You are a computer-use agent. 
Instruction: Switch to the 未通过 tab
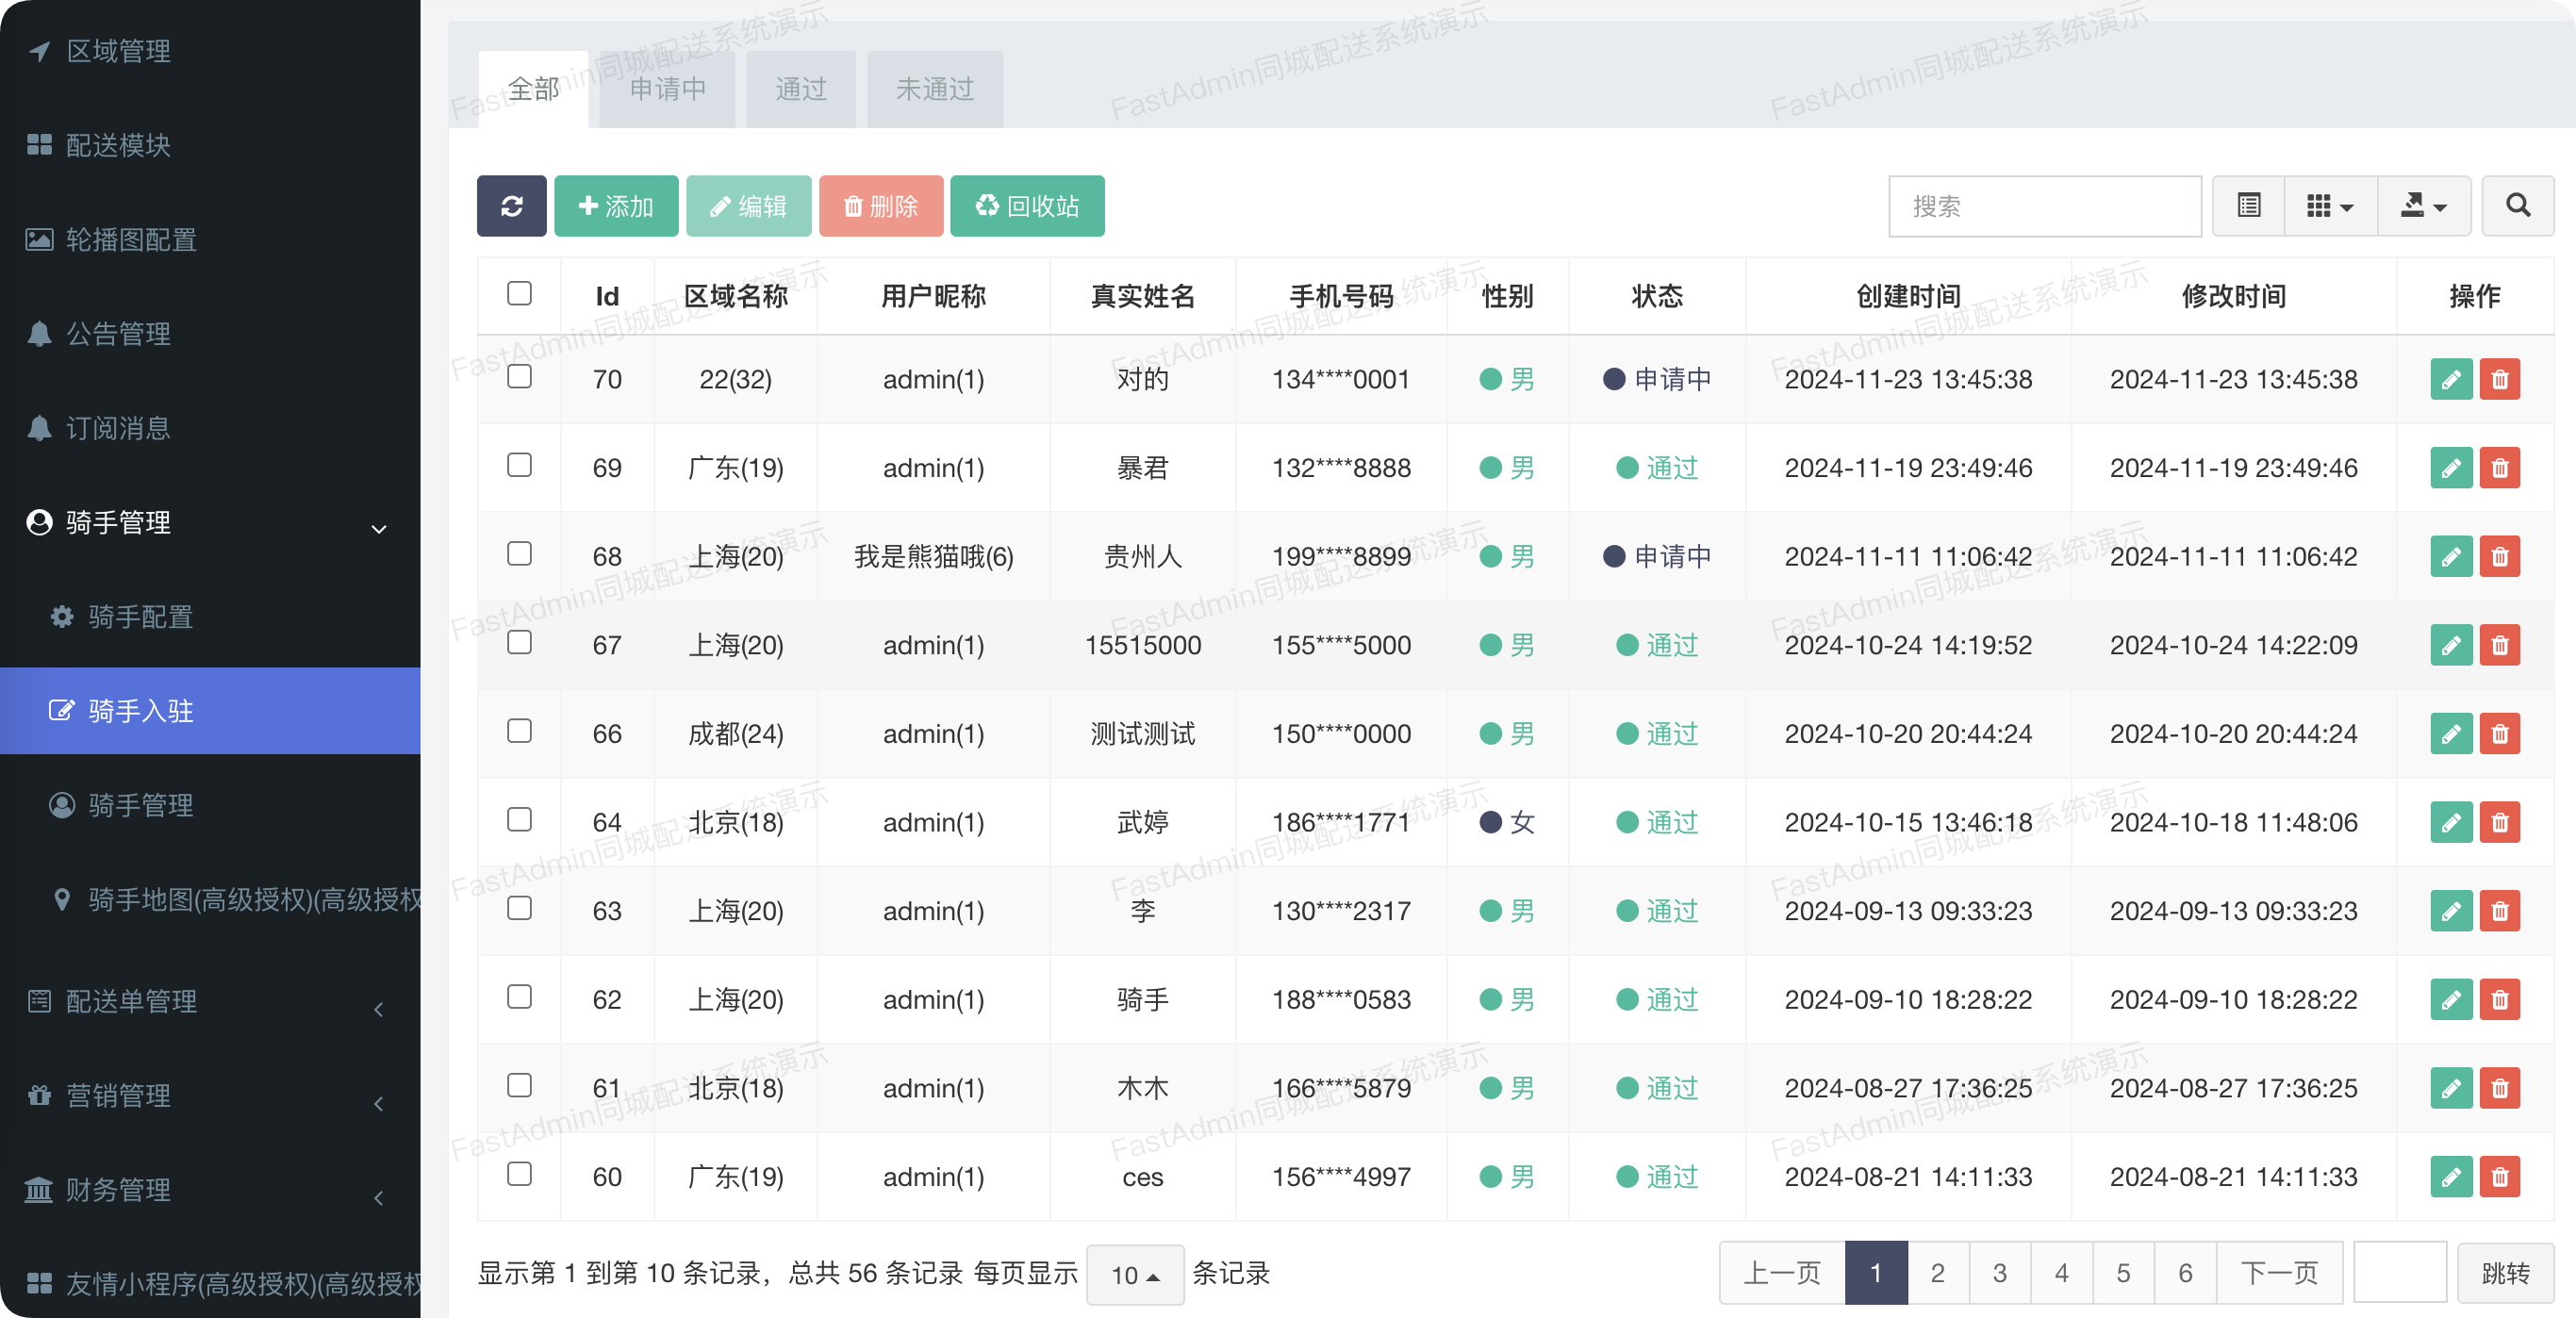(x=934, y=90)
